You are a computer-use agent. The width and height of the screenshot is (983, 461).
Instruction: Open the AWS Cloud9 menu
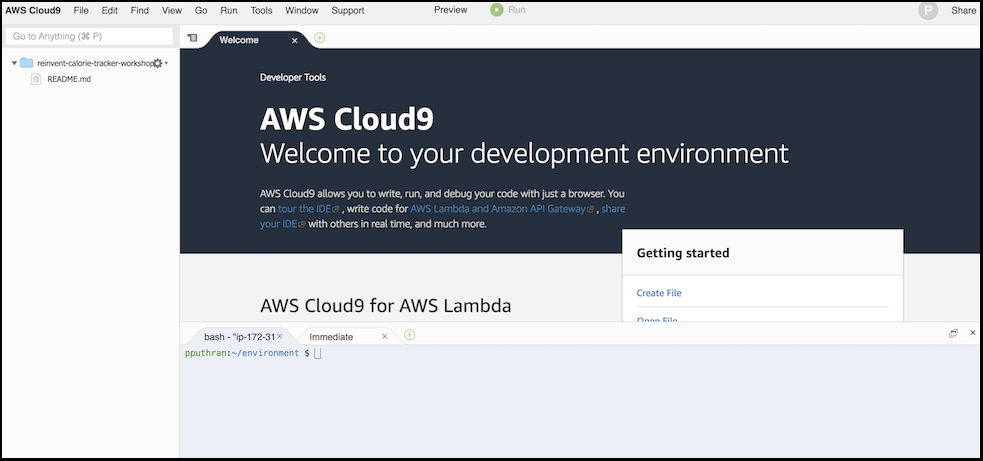click(x=33, y=11)
